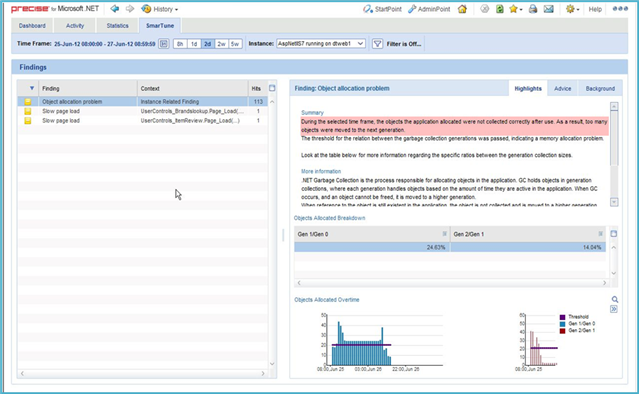Open the time frame calendar picker
The image size is (639, 394).
coord(164,44)
